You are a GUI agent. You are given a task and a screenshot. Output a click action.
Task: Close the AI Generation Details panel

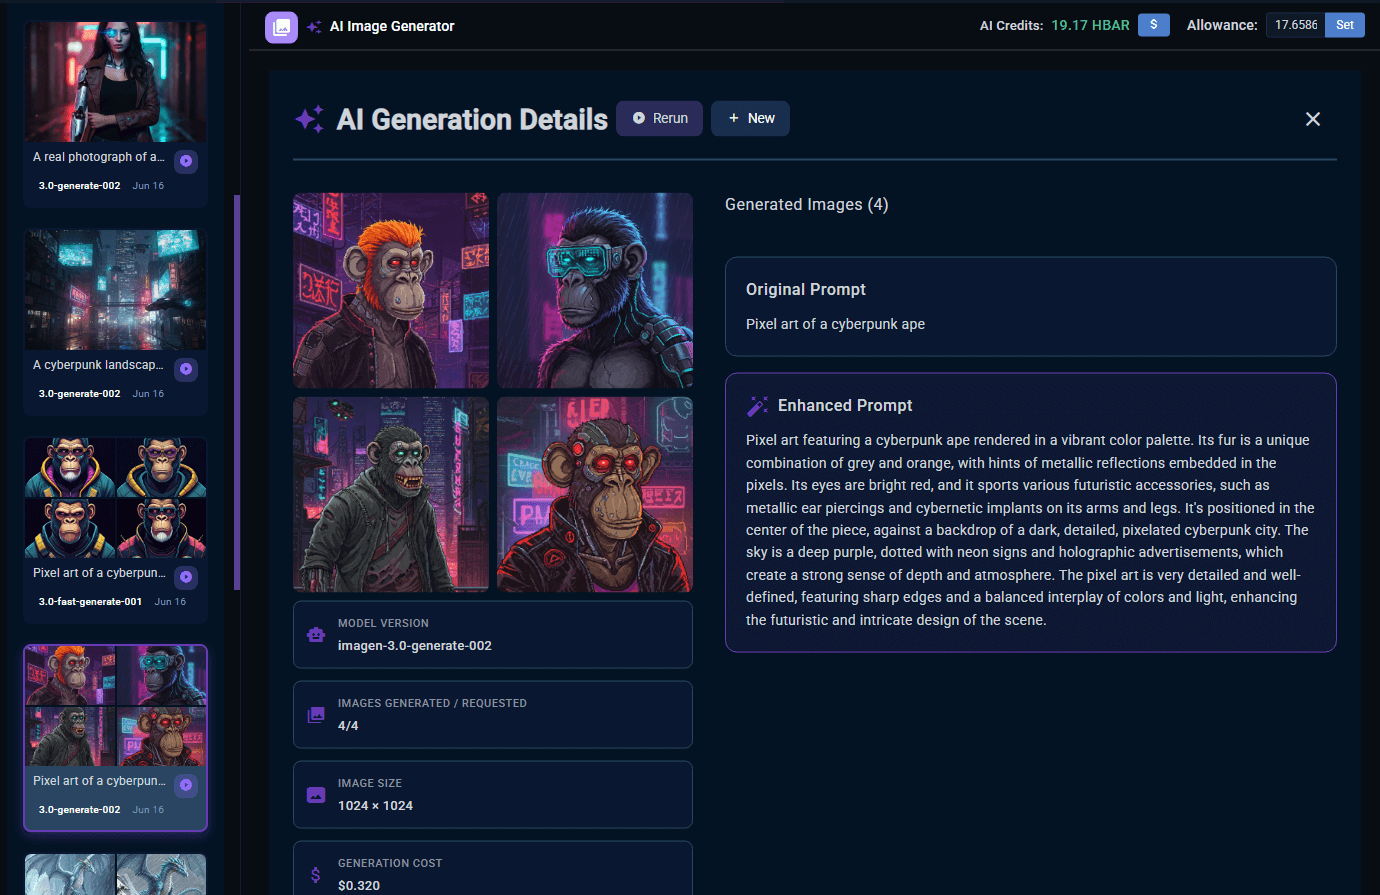1313,119
